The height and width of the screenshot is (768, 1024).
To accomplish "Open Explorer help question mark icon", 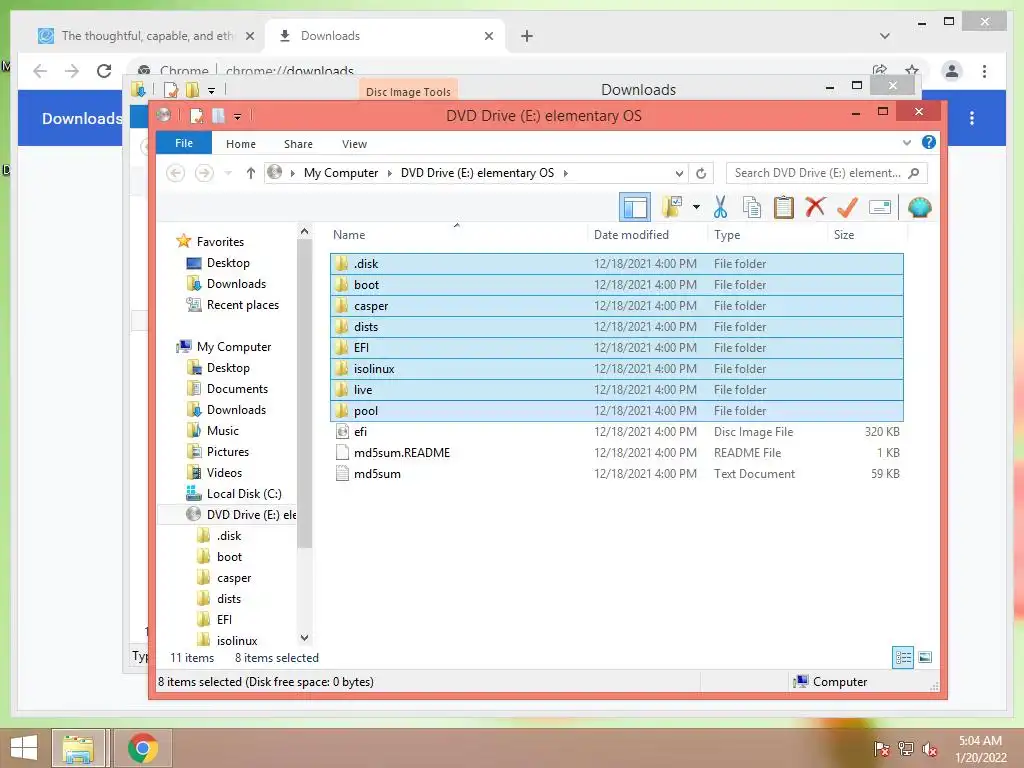I will (x=929, y=142).
